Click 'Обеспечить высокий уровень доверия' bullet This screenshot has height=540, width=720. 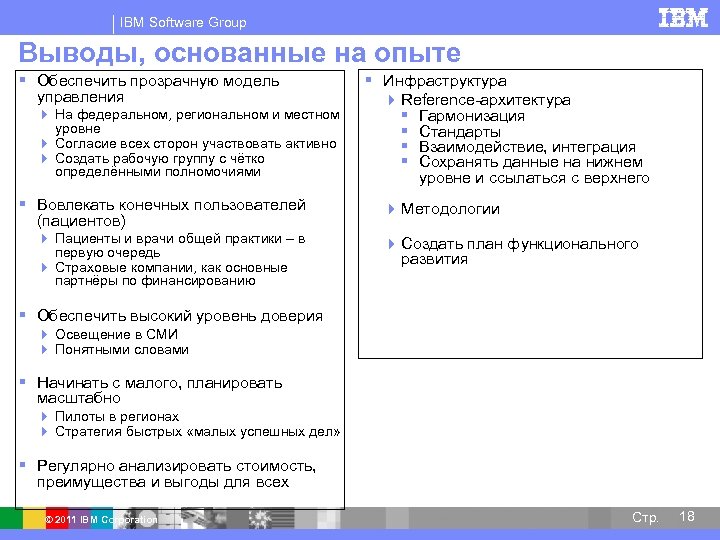coord(180,316)
